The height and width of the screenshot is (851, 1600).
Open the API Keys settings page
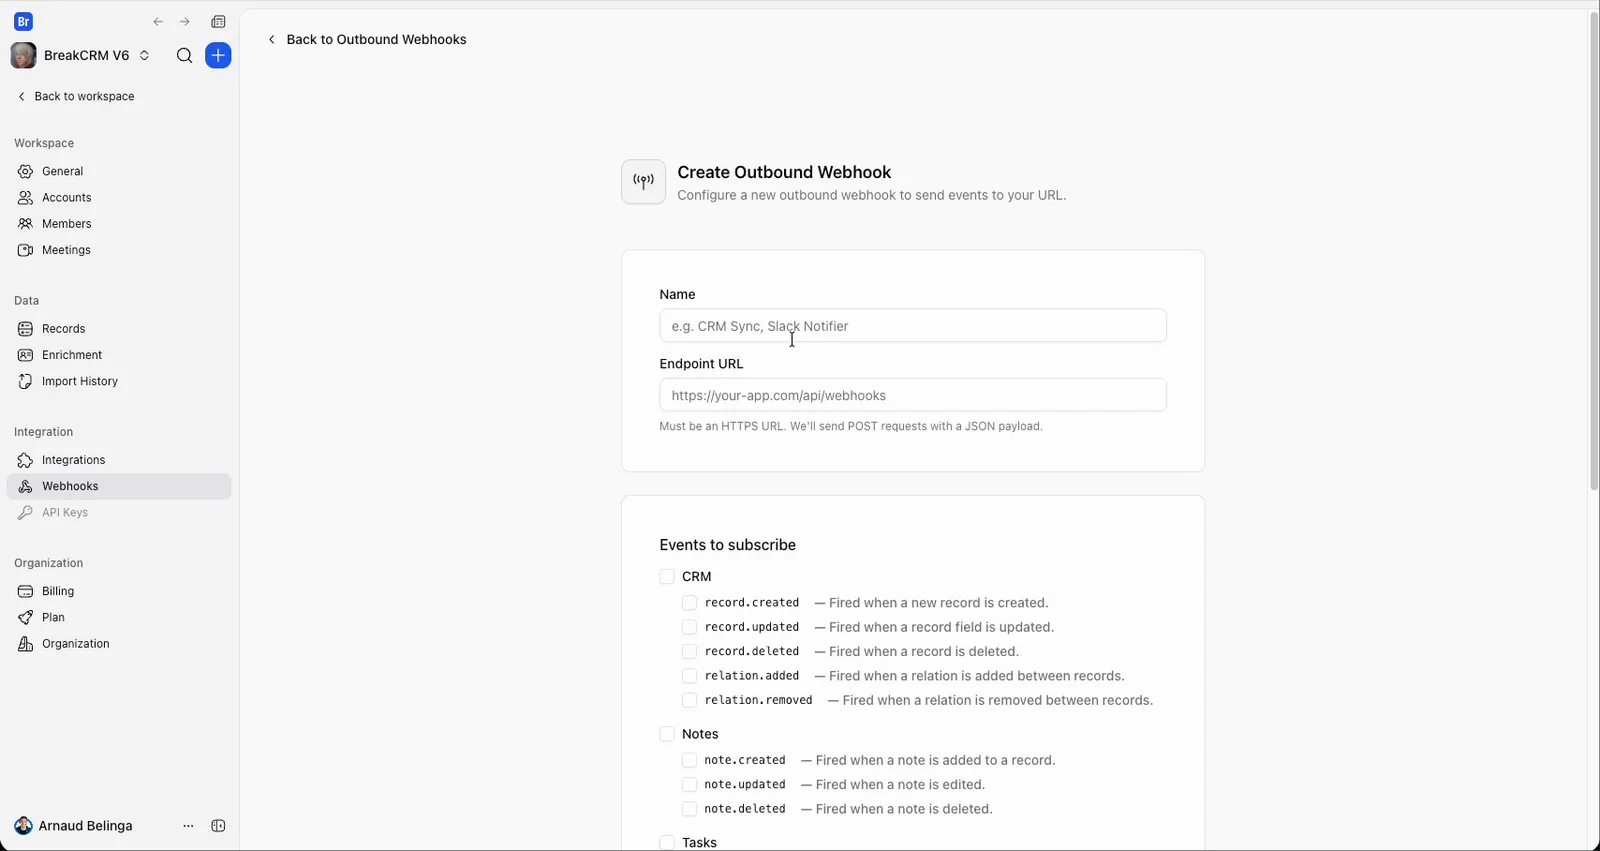119,513
